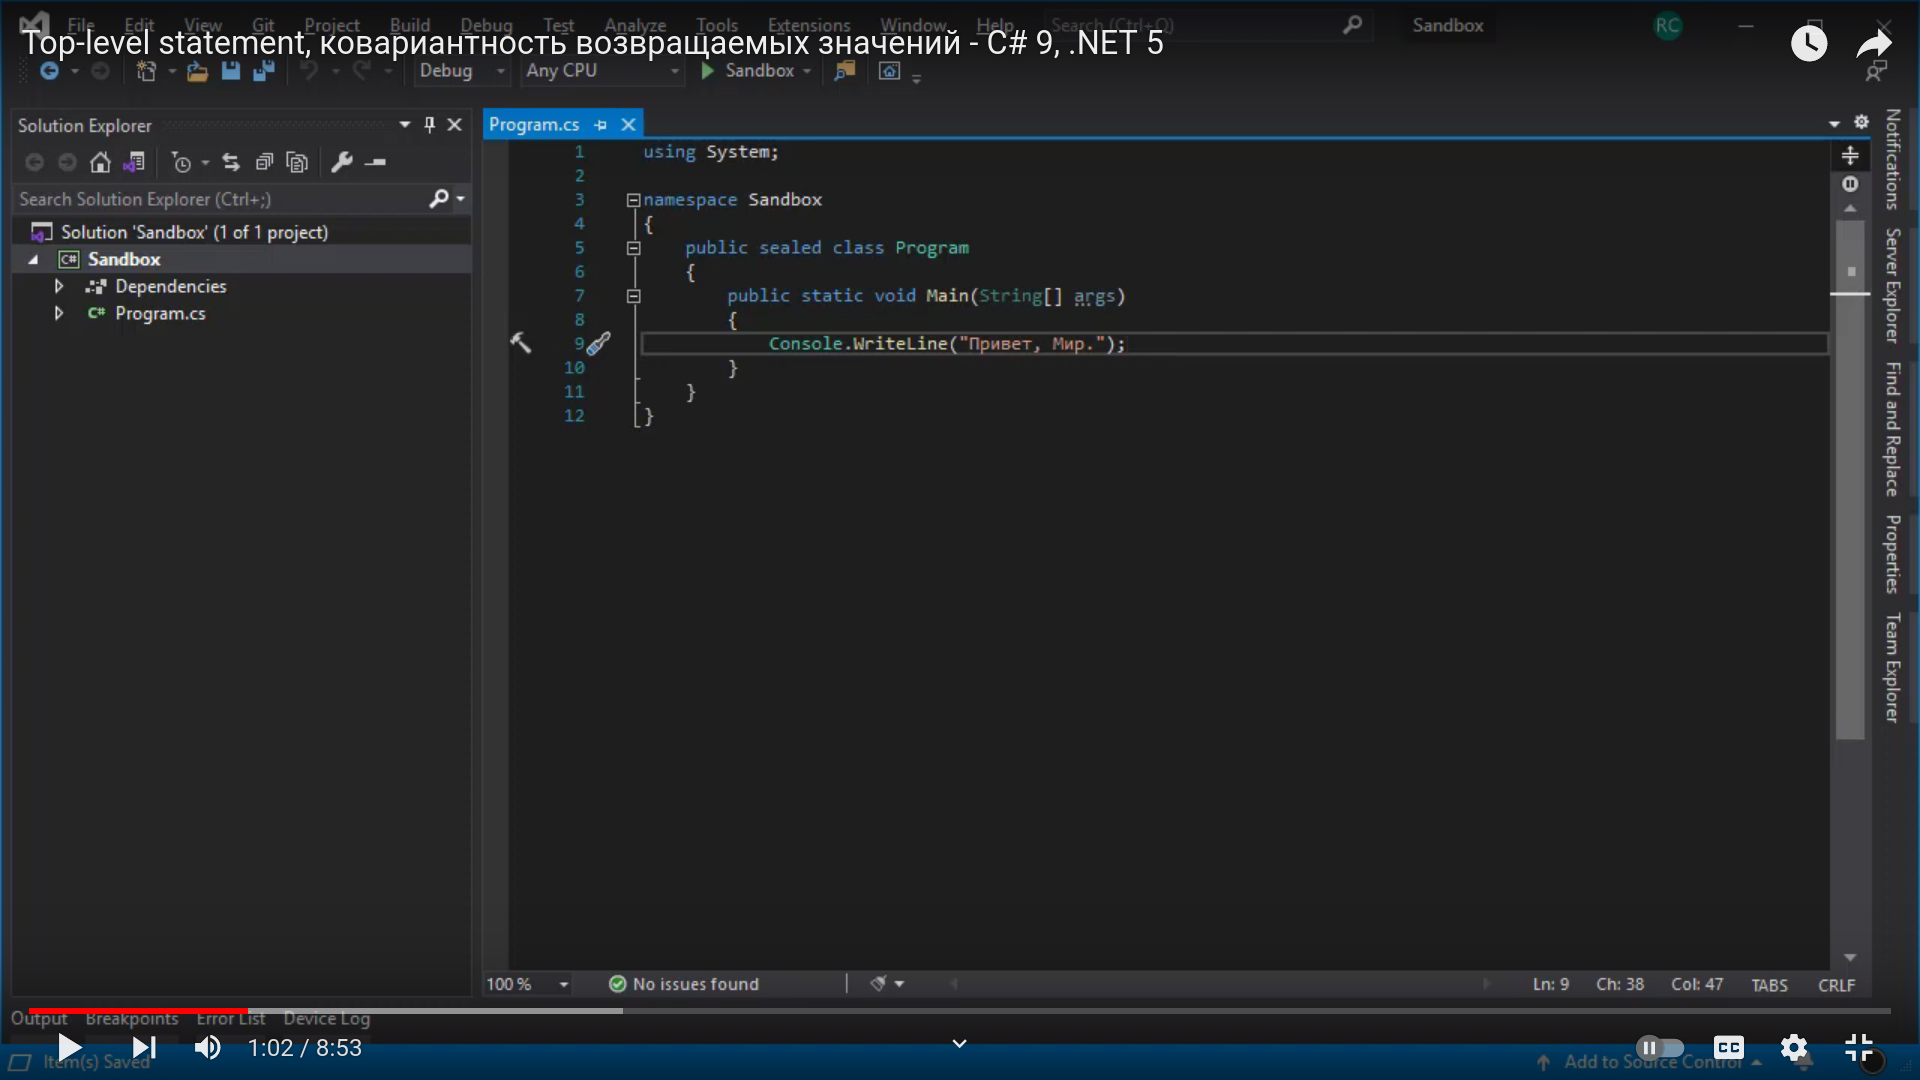
Task: Click the Share arrow icon on the video
Action: [1873, 43]
